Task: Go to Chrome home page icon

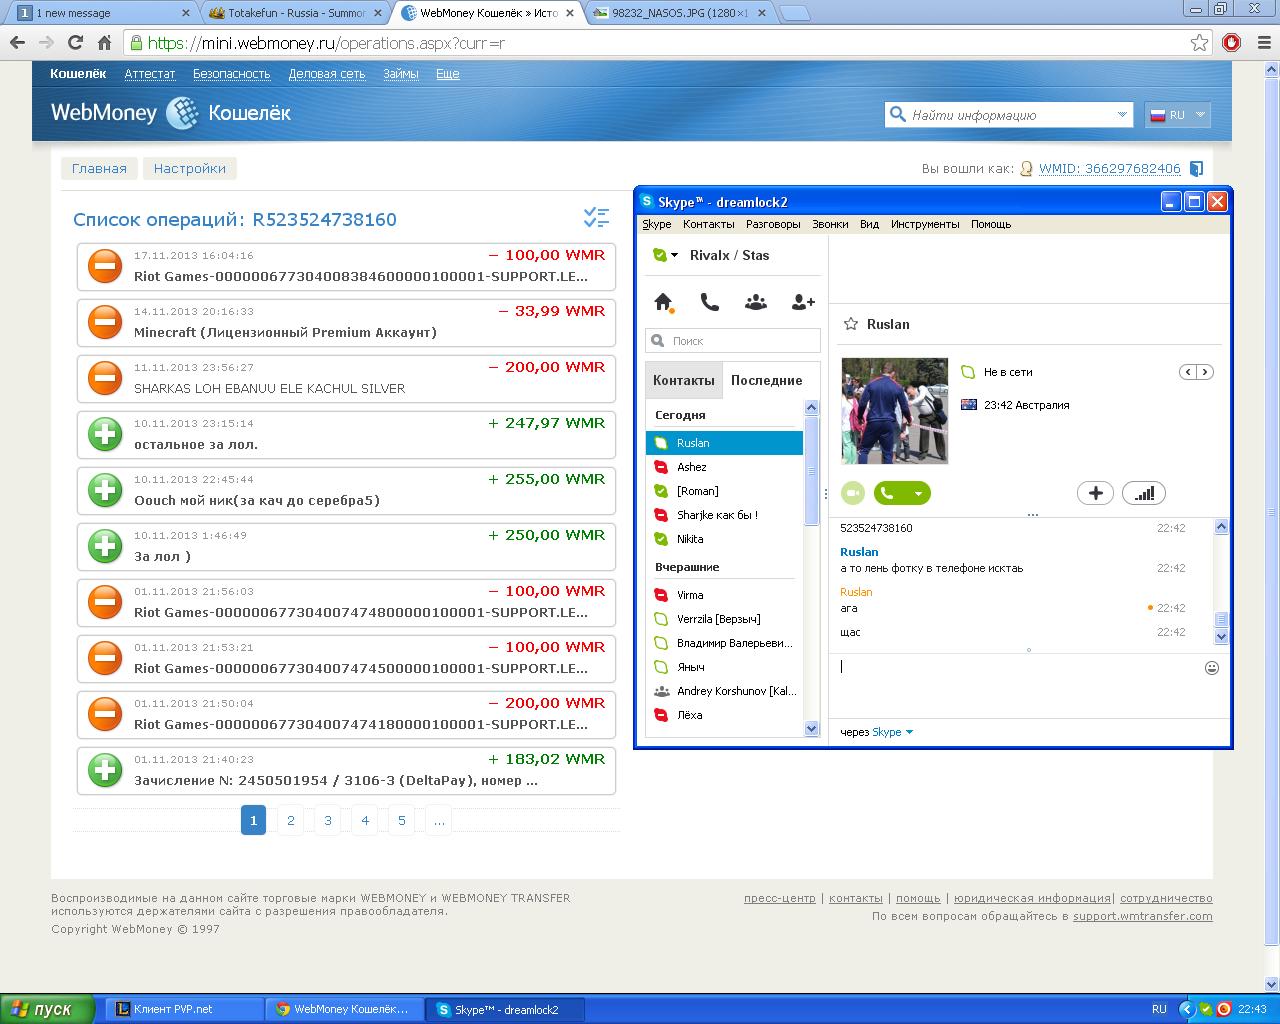Action: (104, 43)
